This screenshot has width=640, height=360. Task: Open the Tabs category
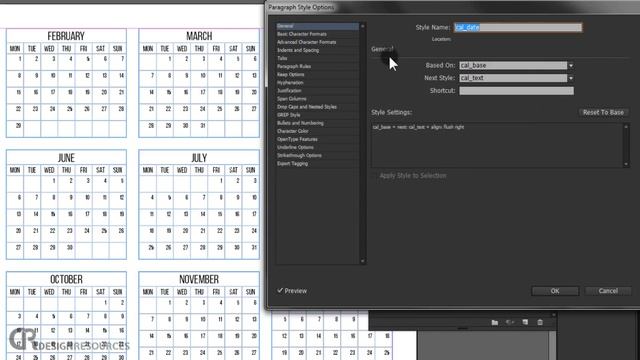click(x=318, y=58)
